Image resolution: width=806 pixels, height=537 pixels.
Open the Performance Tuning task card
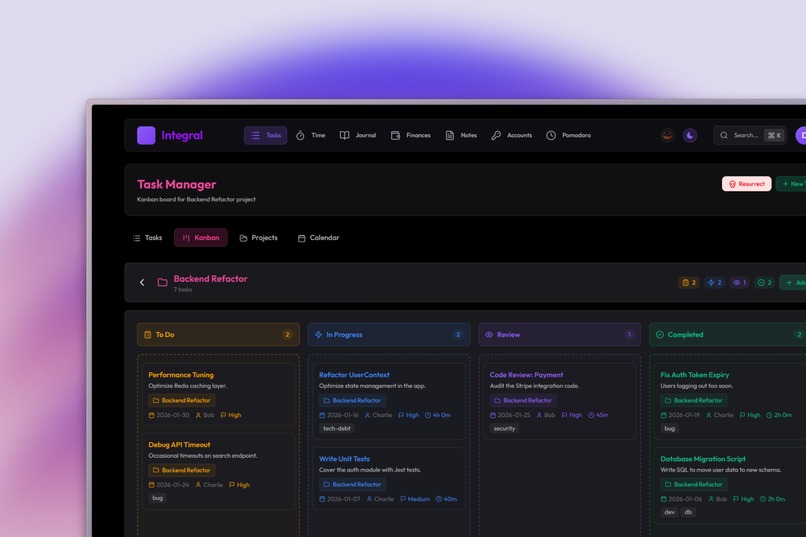click(218, 394)
